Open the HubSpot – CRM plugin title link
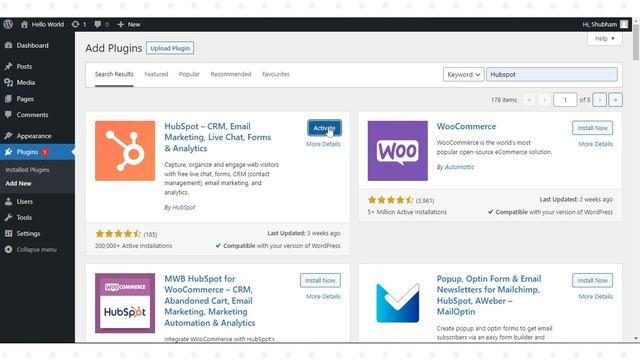The image size is (640, 360). tap(218, 137)
